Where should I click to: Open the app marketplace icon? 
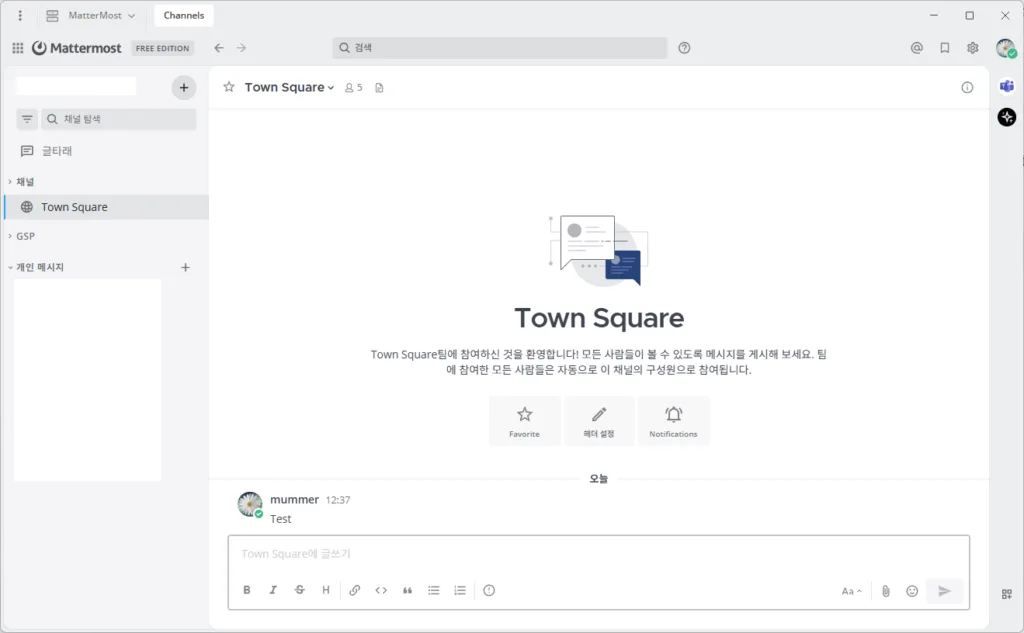pyautogui.click(x=1006, y=594)
